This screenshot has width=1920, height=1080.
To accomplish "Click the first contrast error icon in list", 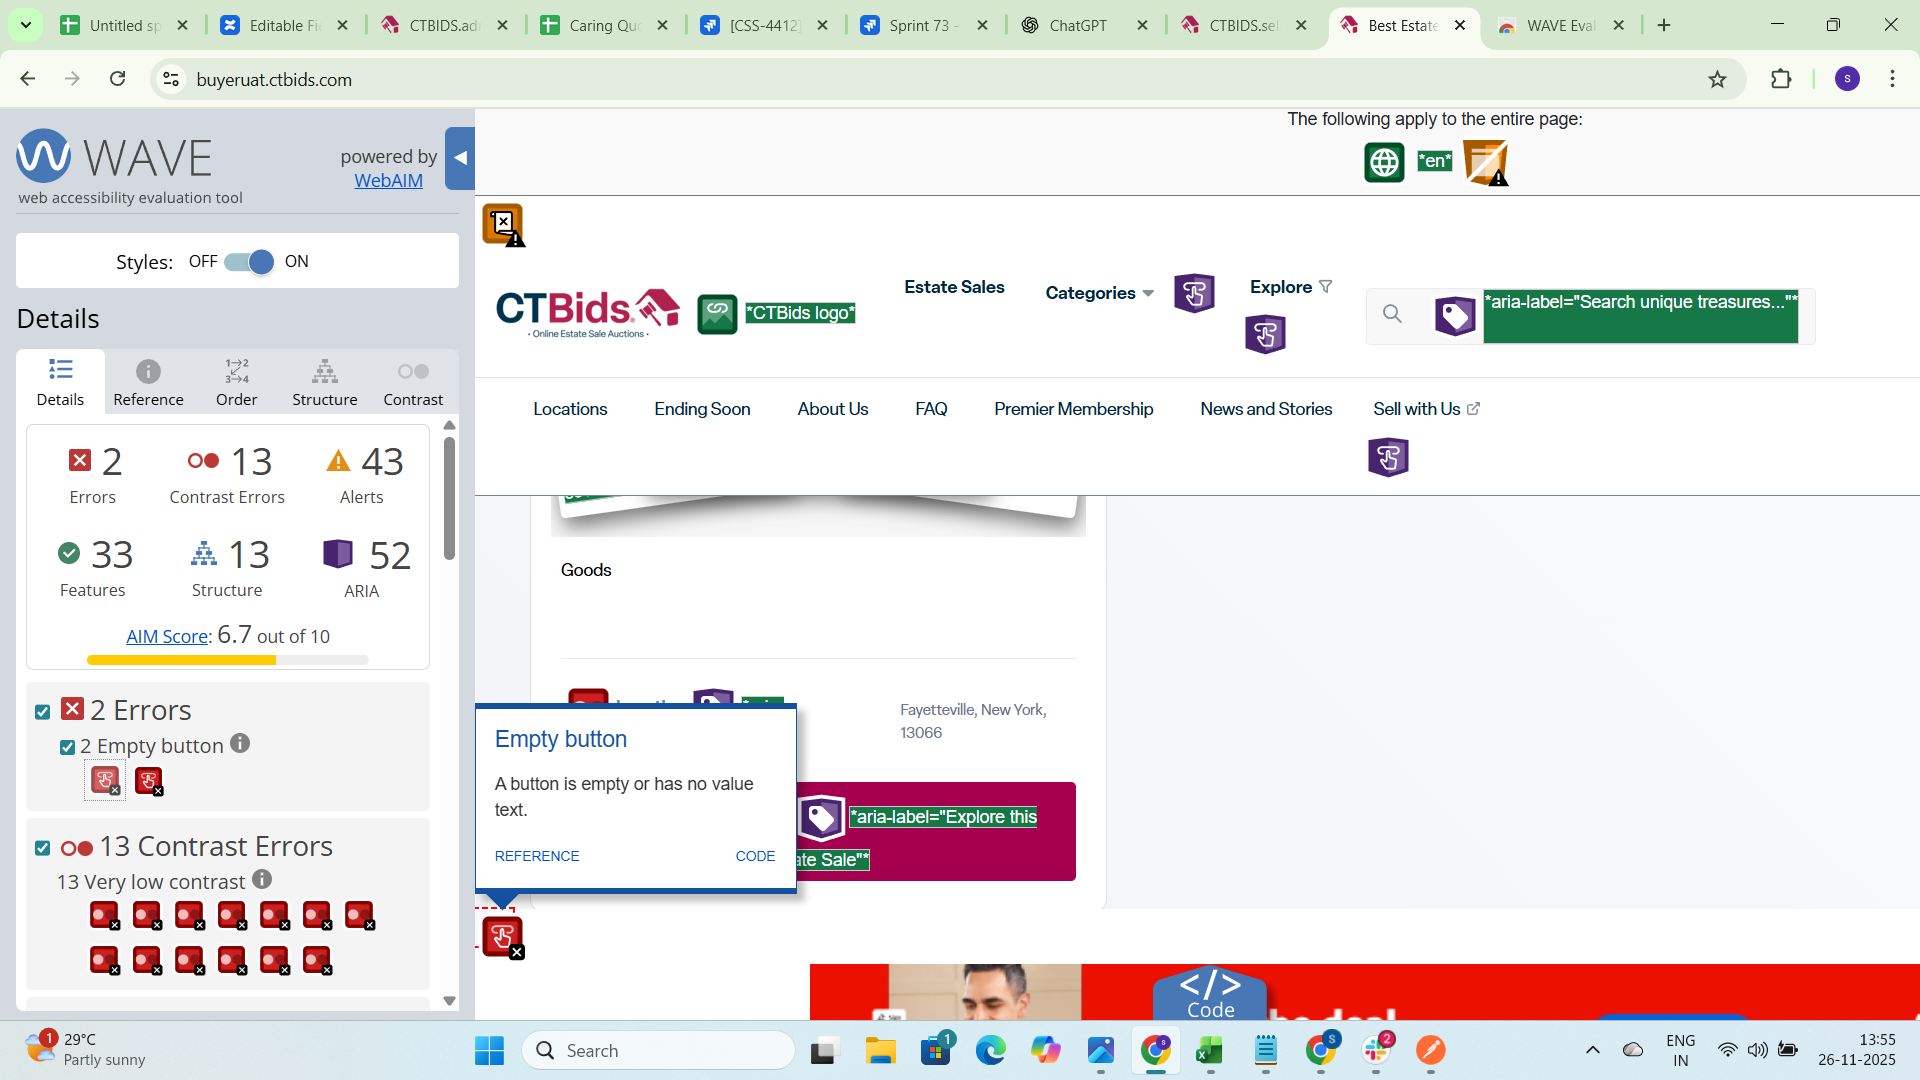I will [x=104, y=915].
